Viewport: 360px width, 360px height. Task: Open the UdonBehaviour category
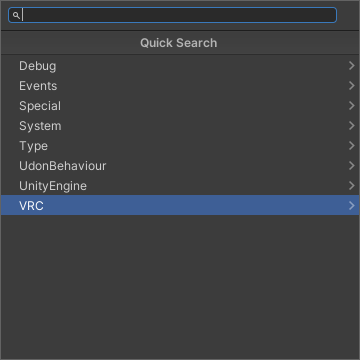(x=180, y=166)
